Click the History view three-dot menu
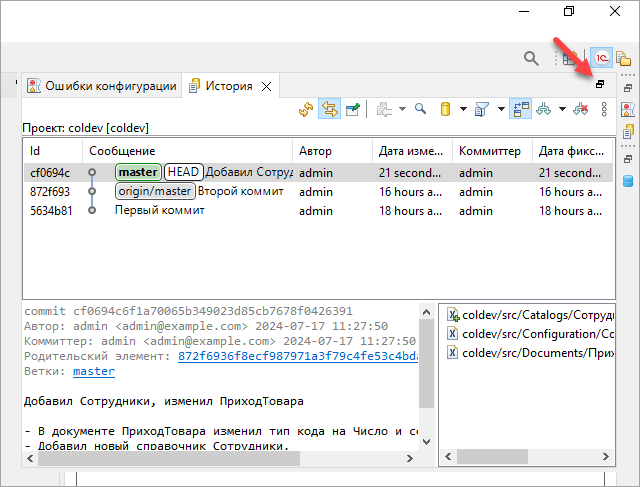This screenshot has width=640, height=487. tap(604, 109)
